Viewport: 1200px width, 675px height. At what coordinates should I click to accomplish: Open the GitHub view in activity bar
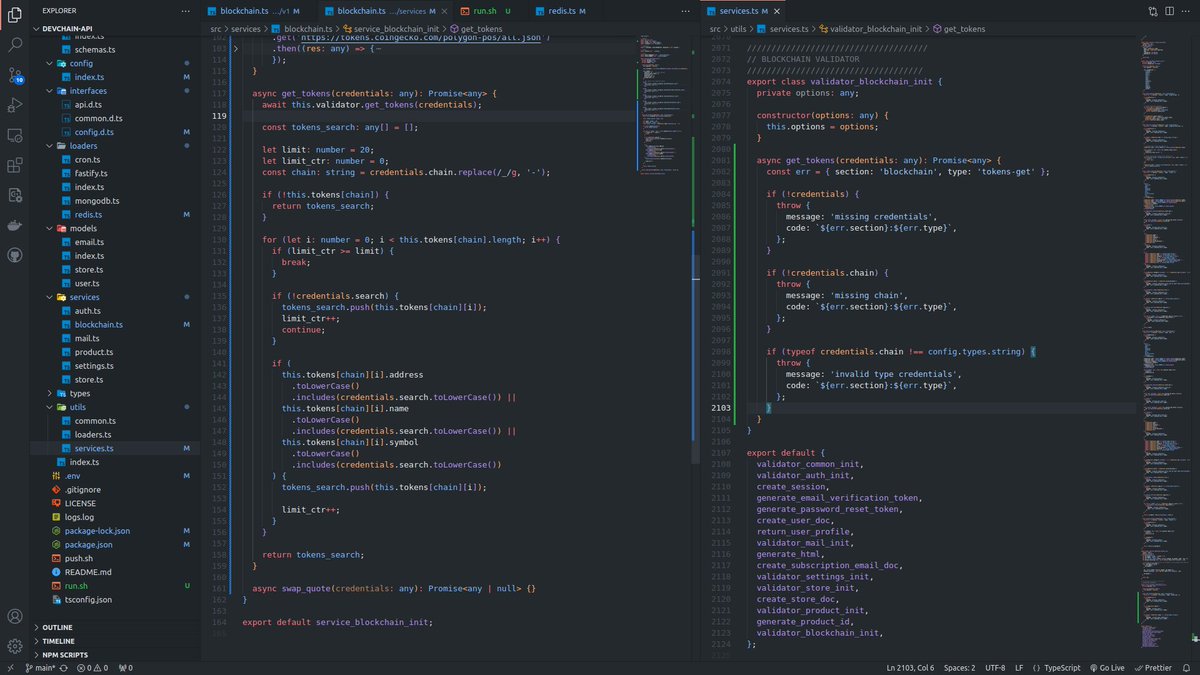[15, 255]
